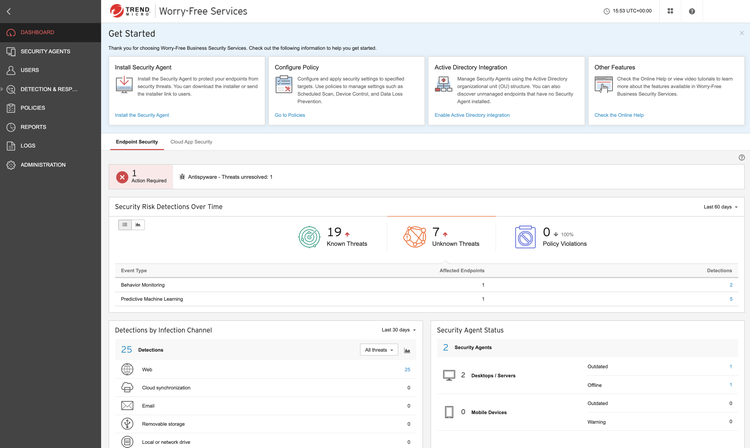Switch to table view toggle
750x448 pixels.
[125, 225]
